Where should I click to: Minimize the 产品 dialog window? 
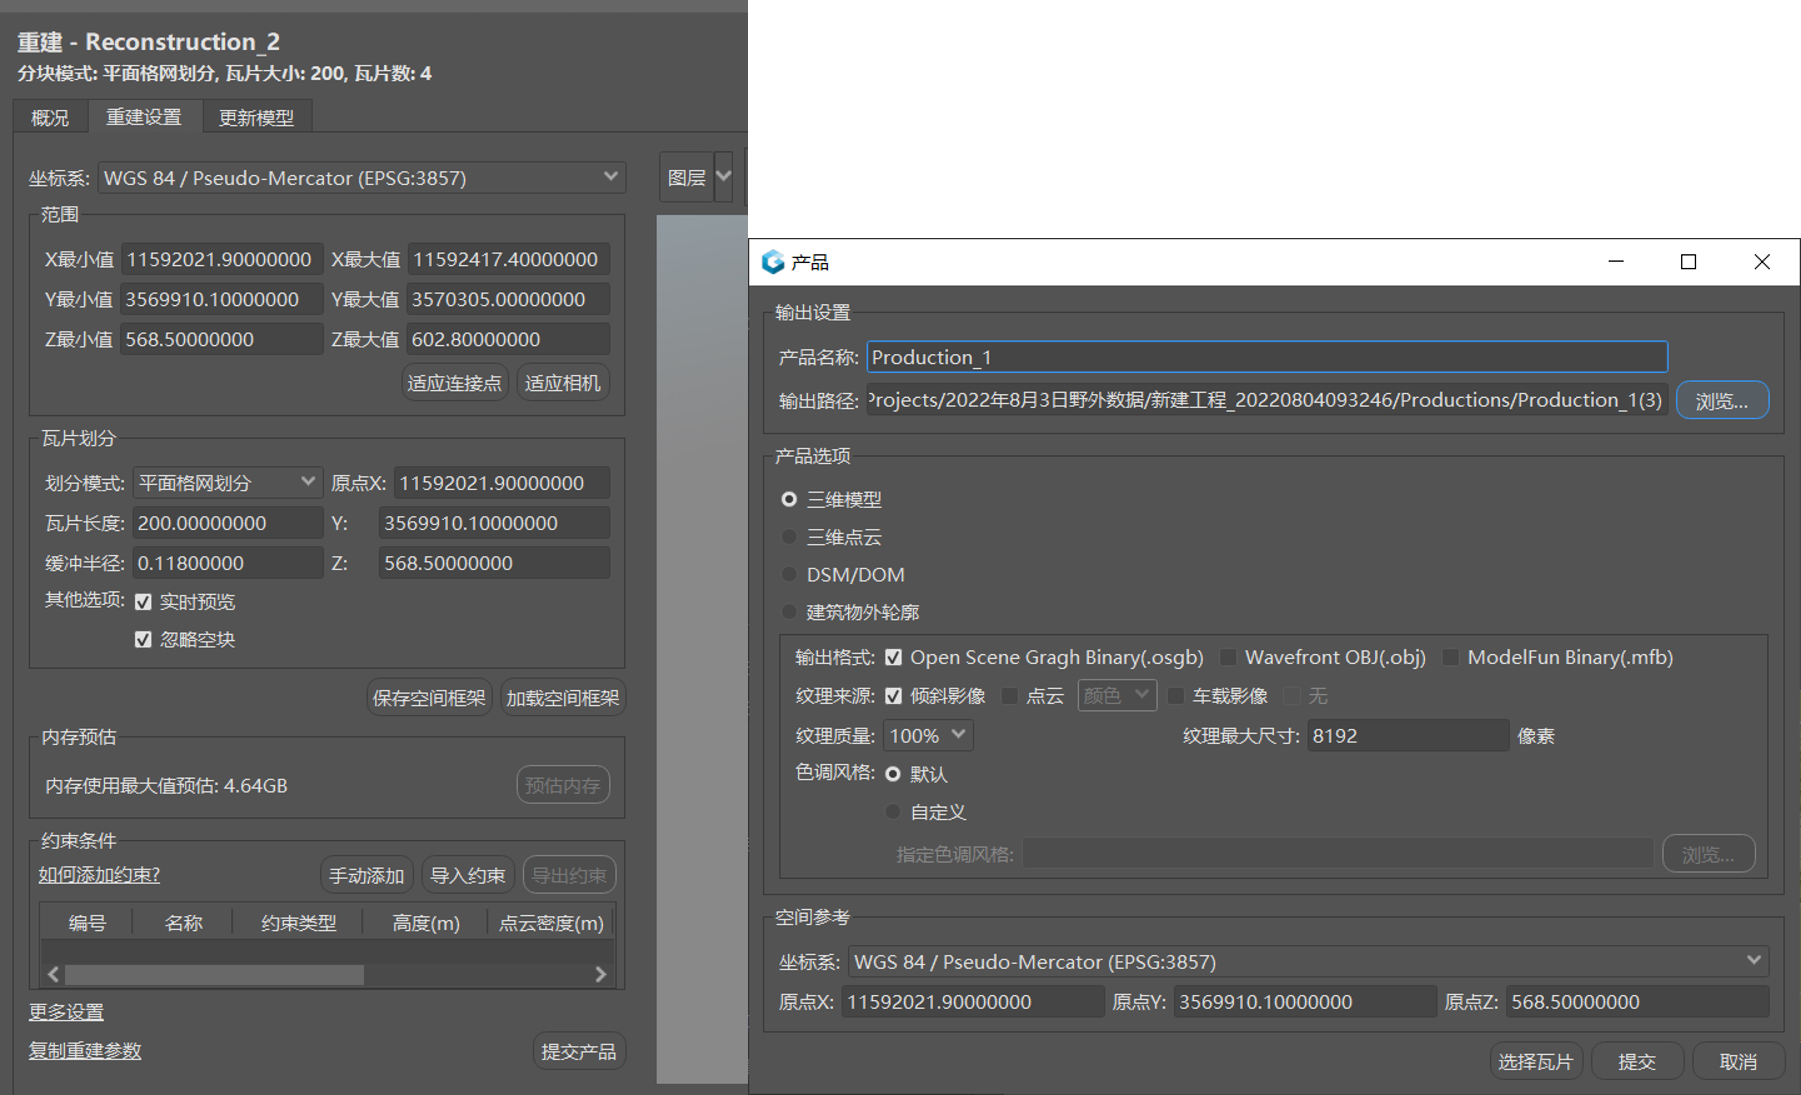(x=1616, y=262)
